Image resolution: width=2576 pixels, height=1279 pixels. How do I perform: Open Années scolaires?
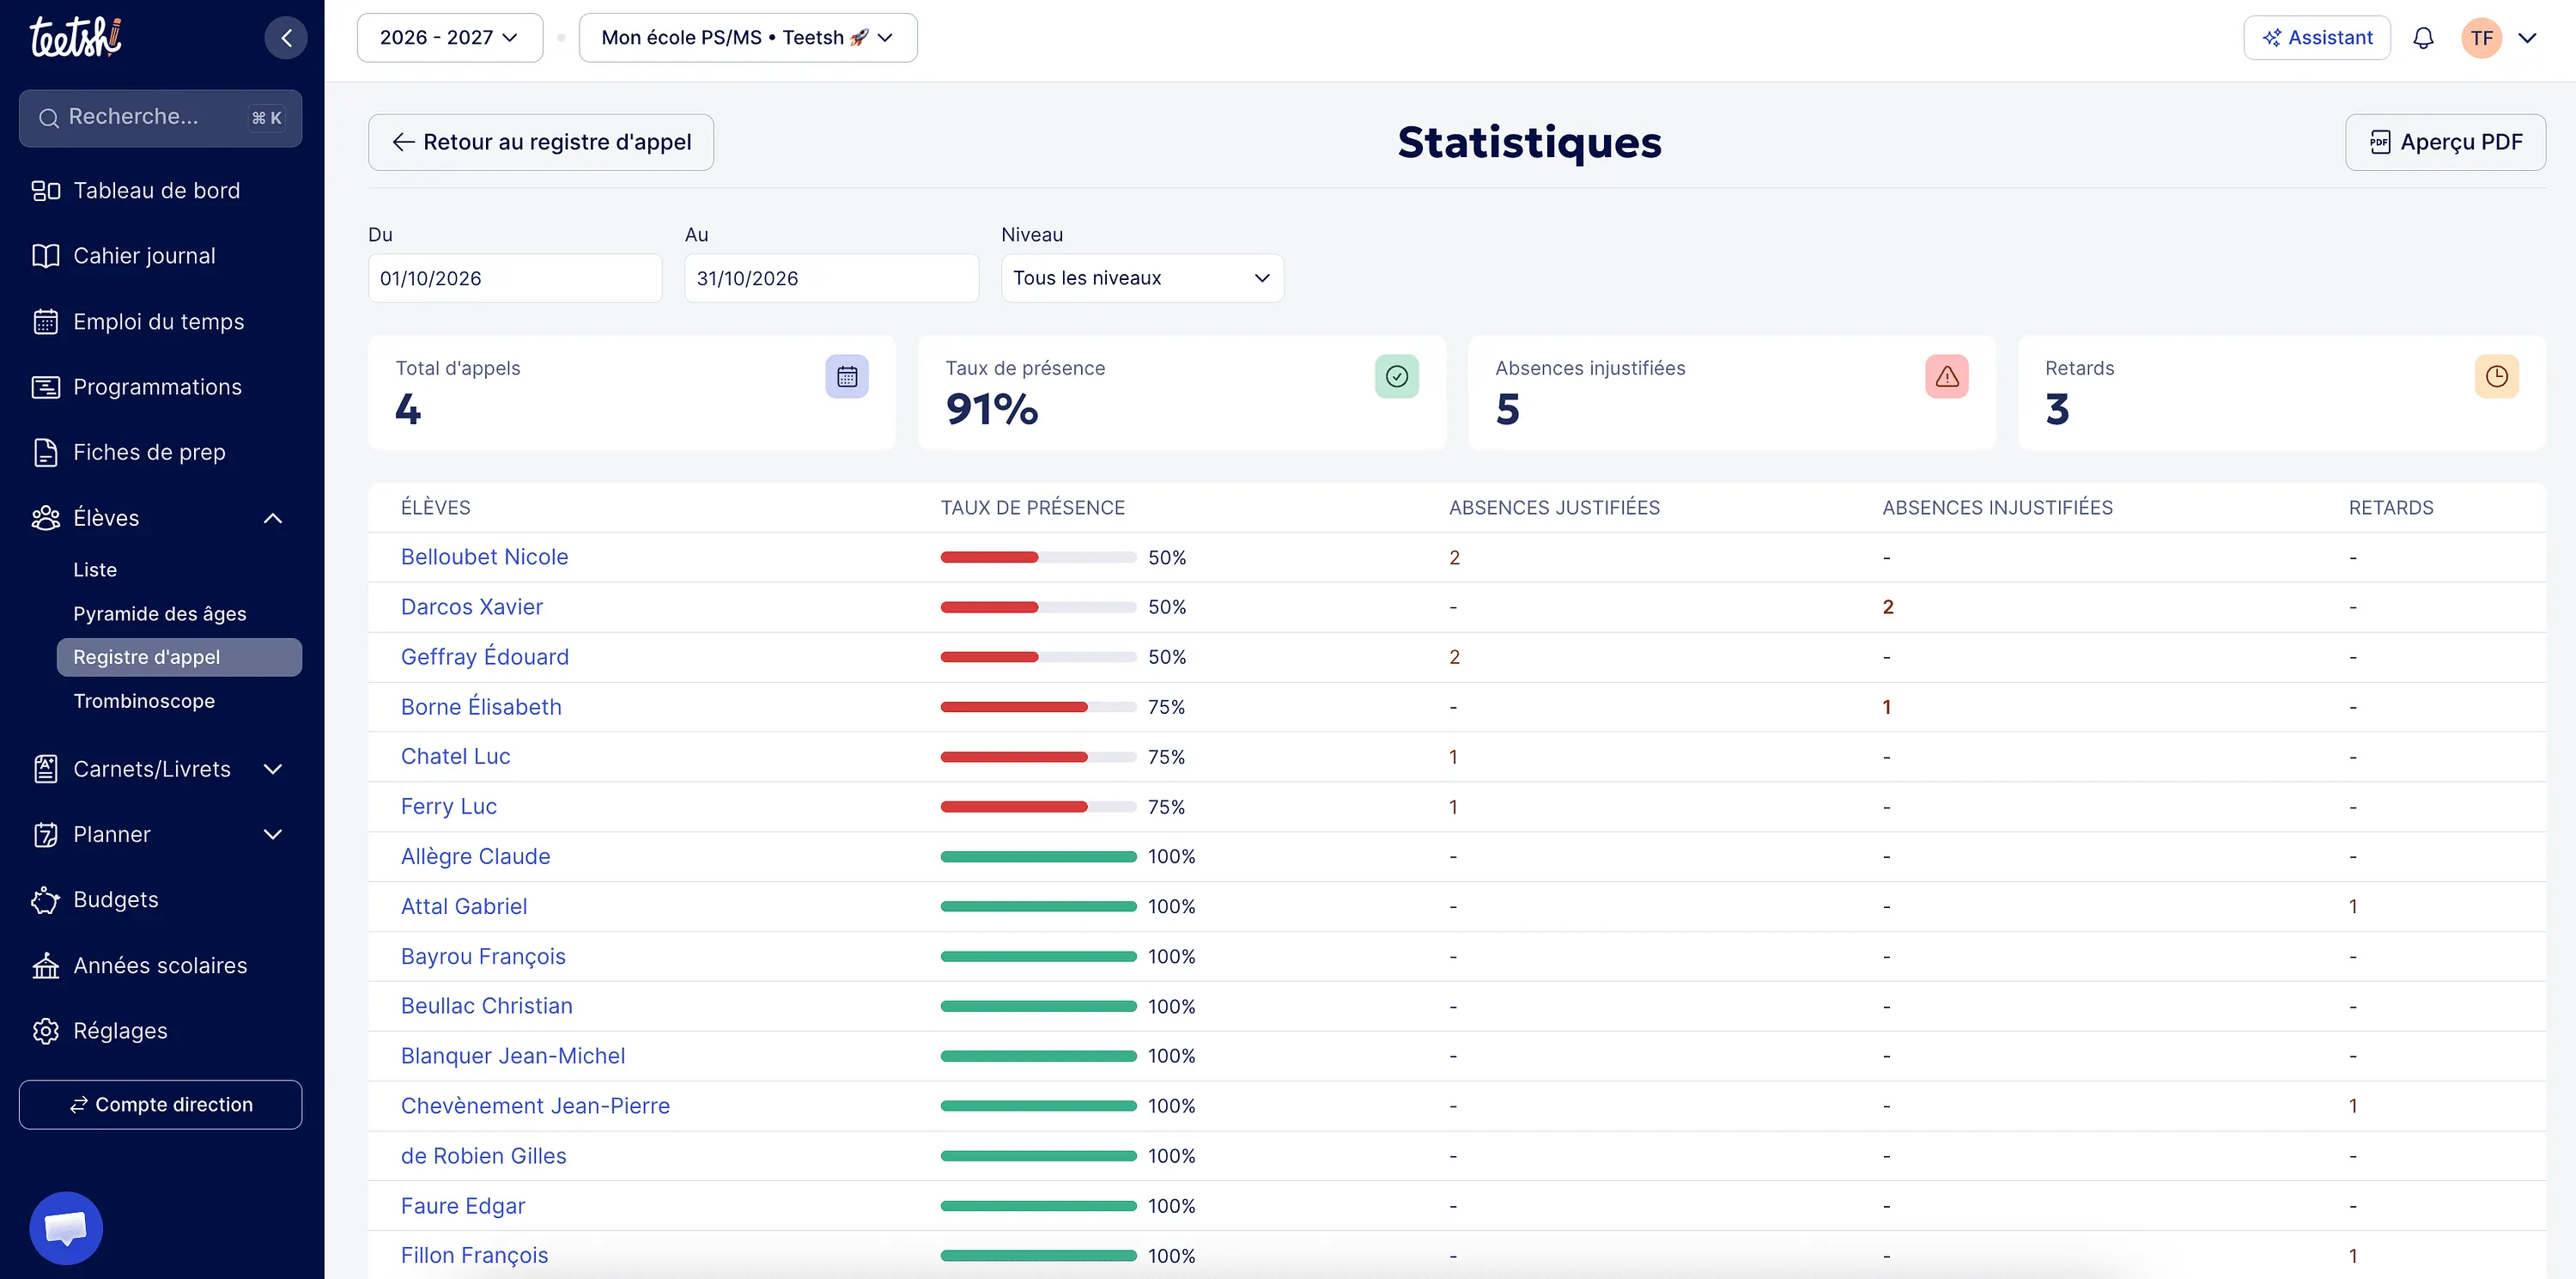tap(160, 965)
